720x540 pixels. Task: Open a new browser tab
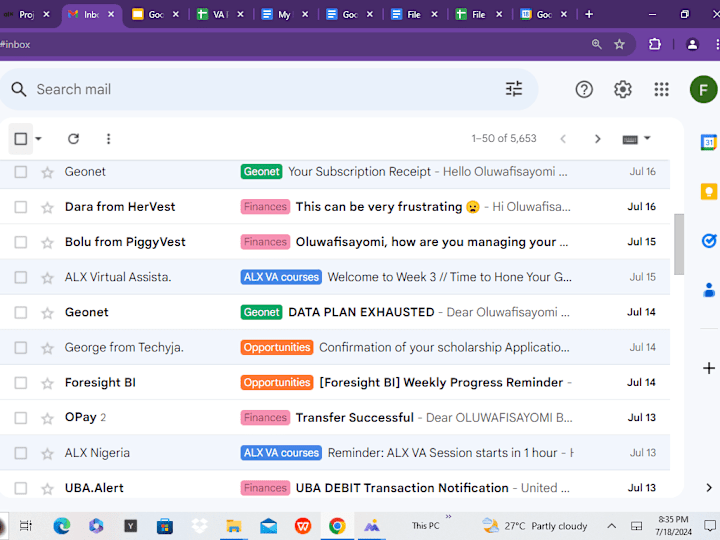pyautogui.click(x=589, y=14)
